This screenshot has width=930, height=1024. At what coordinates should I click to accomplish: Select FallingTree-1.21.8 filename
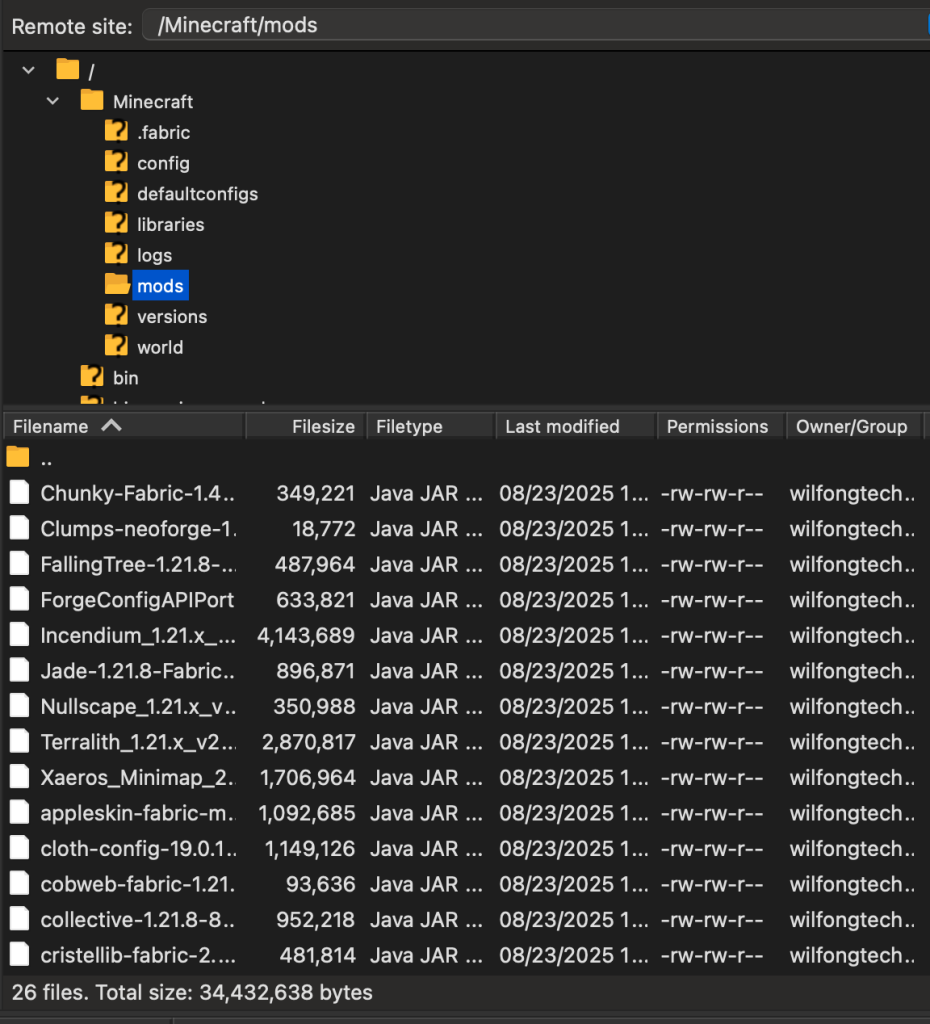click(138, 565)
